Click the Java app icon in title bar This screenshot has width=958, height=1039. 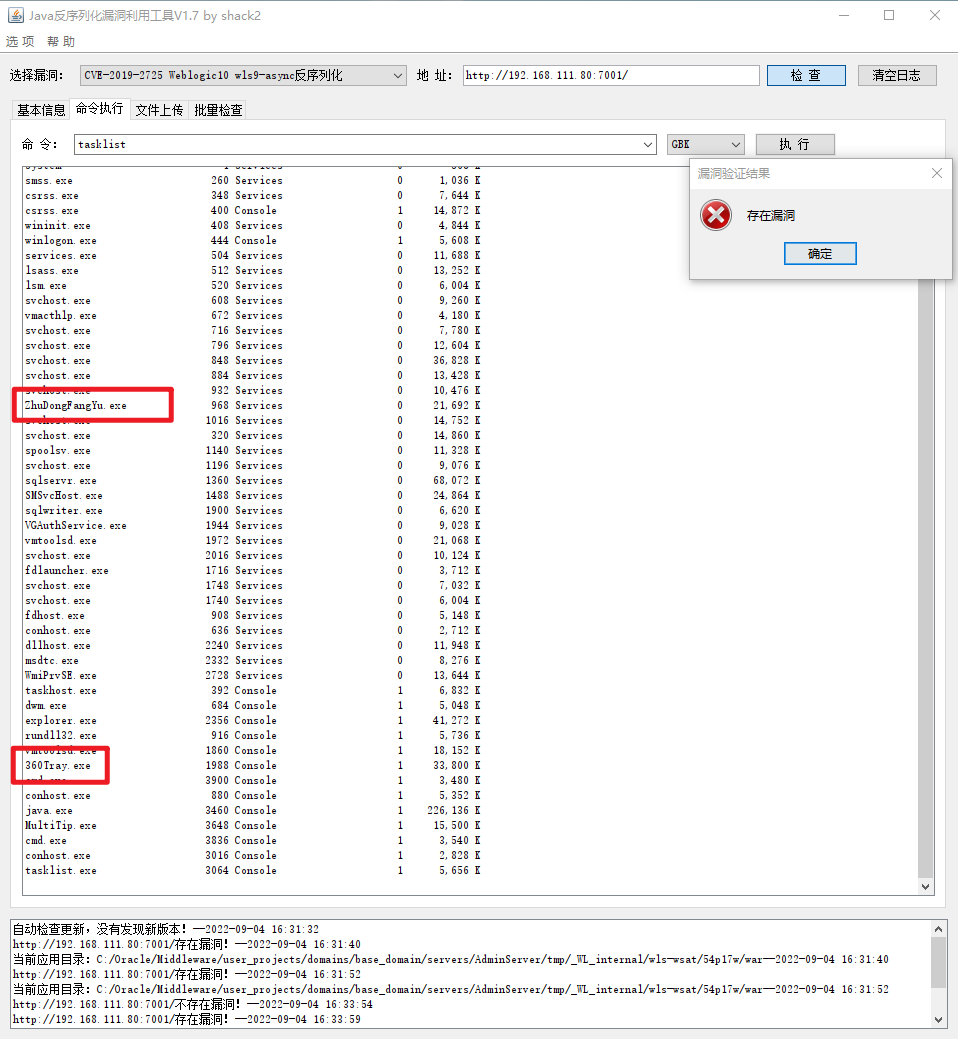click(15, 15)
